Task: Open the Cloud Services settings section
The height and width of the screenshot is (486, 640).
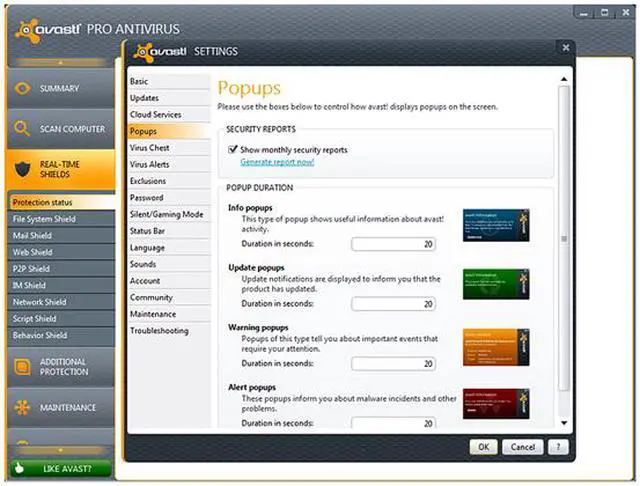Action: coord(169,115)
